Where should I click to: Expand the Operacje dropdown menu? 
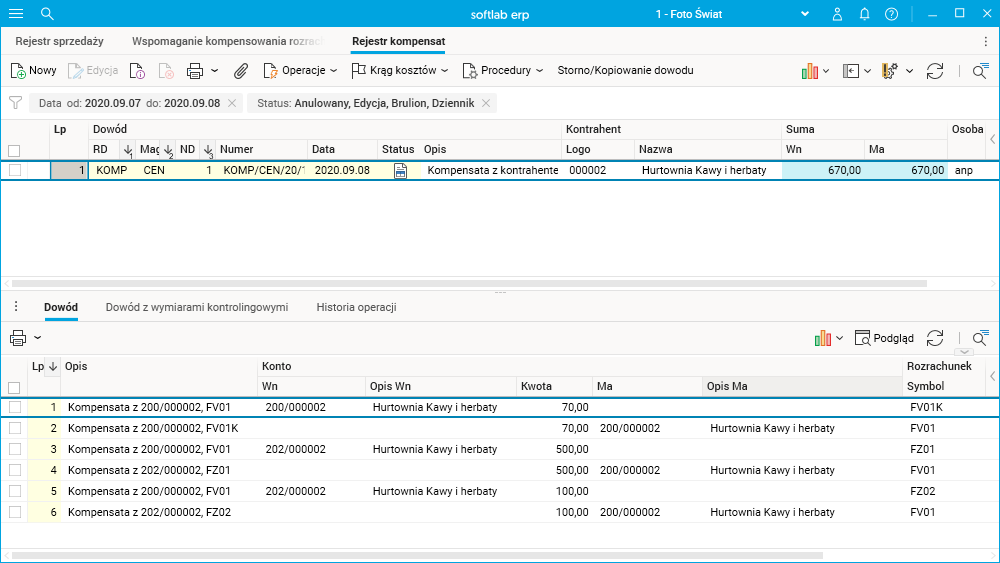pyautogui.click(x=300, y=71)
